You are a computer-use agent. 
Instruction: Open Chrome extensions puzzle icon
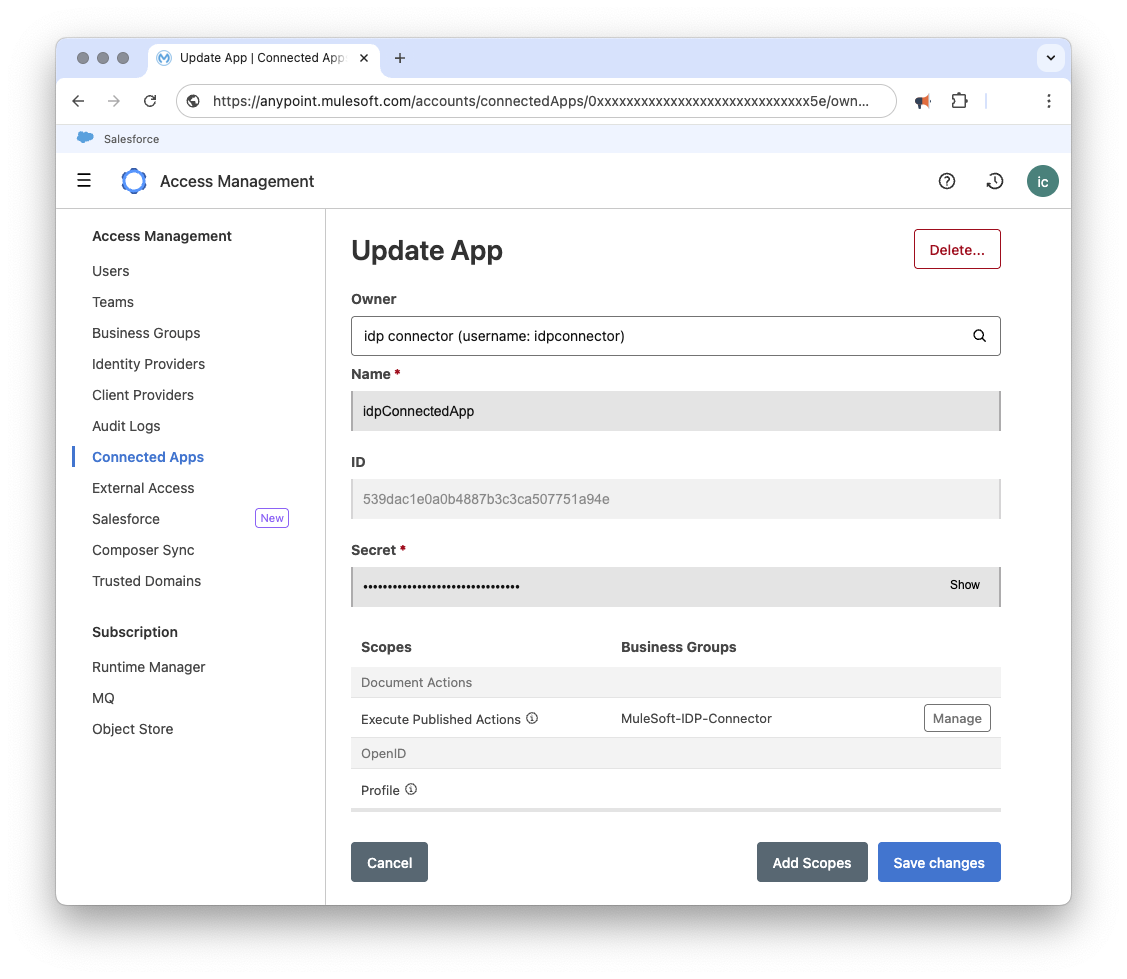(959, 101)
